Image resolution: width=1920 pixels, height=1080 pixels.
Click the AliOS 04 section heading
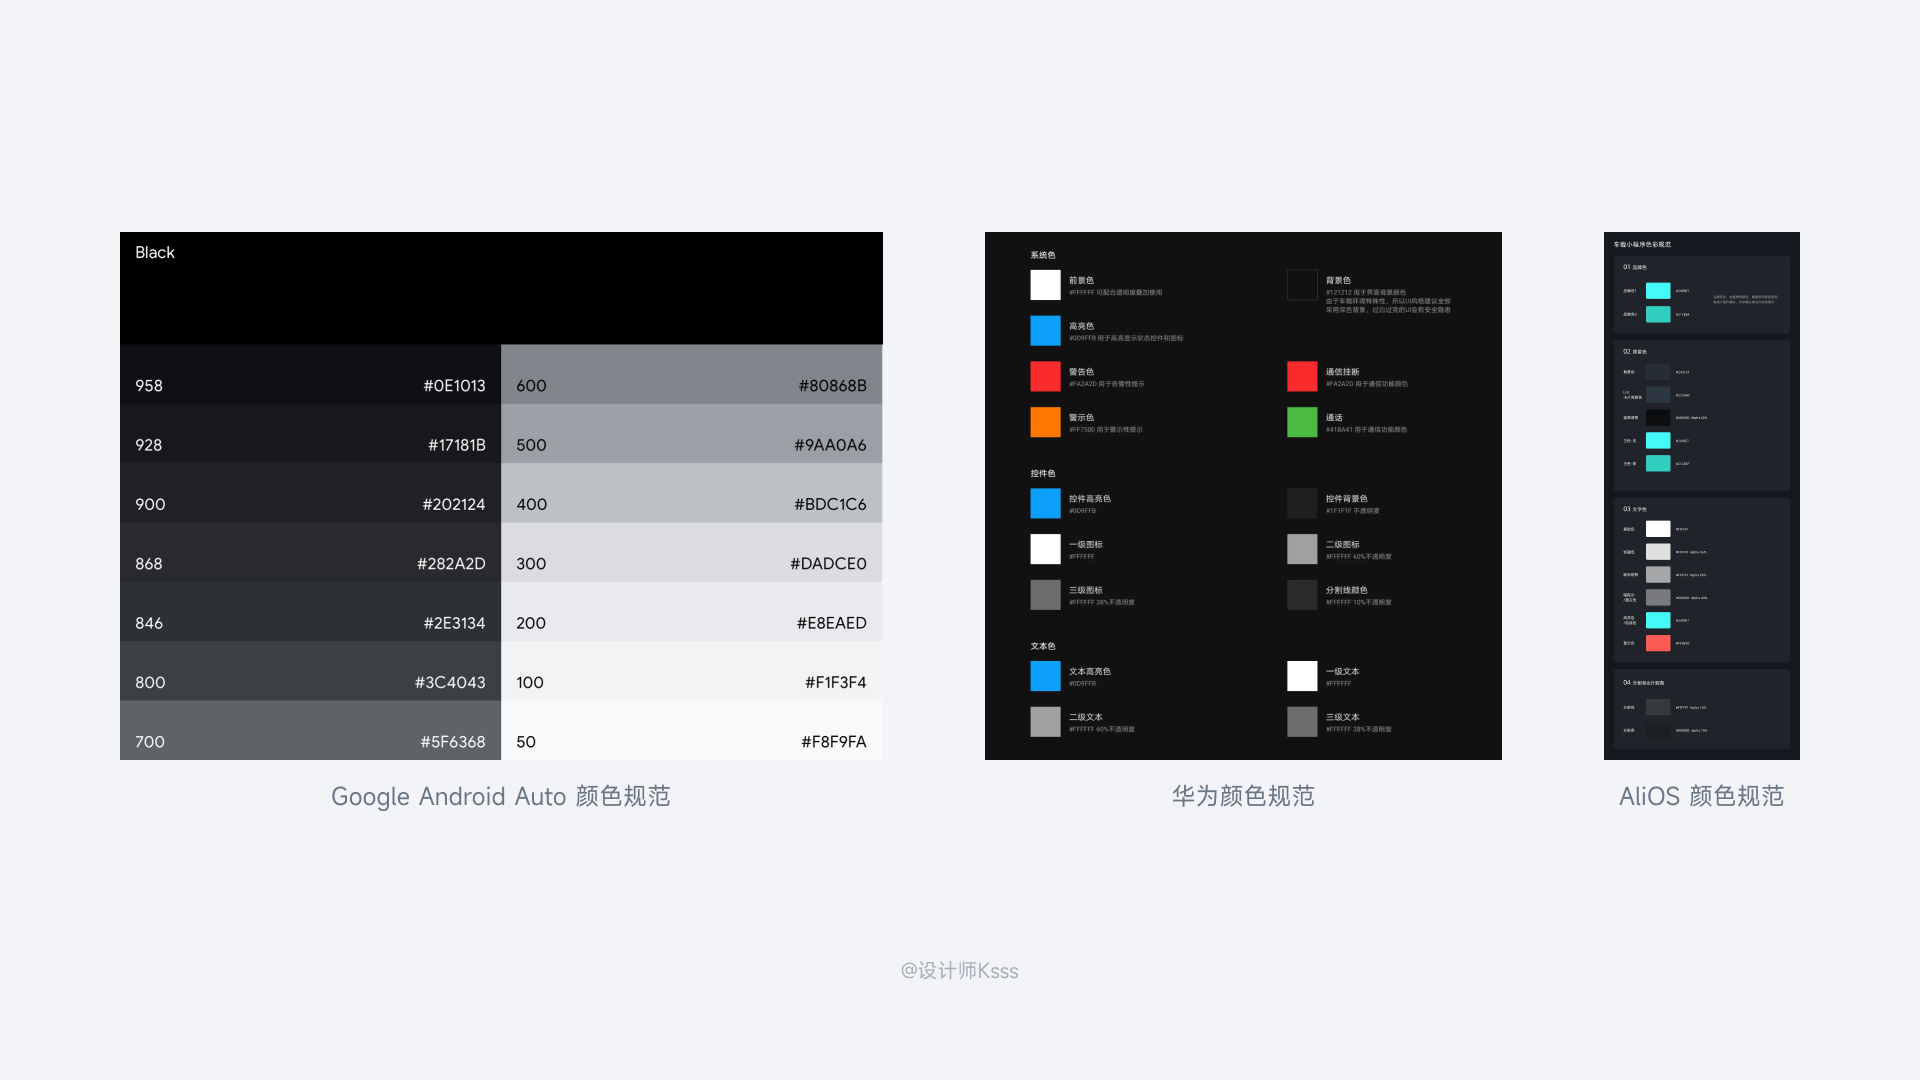click(x=1644, y=683)
